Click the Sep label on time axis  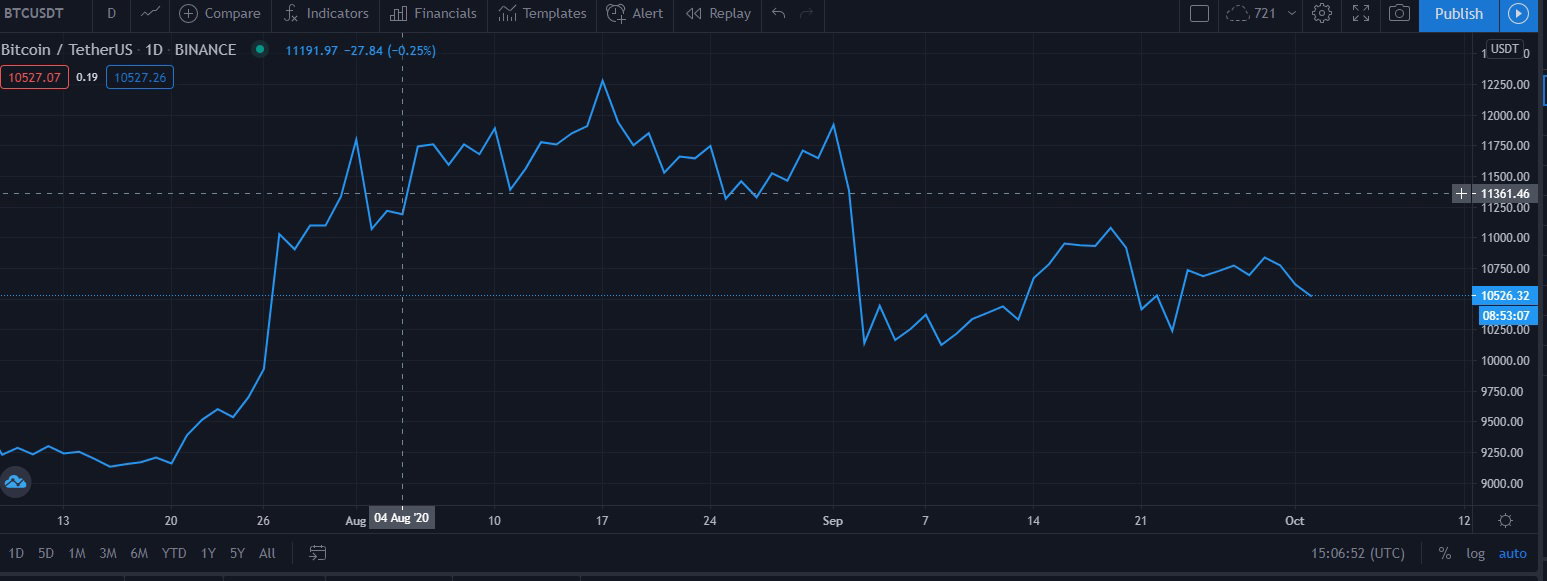[x=833, y=520]
